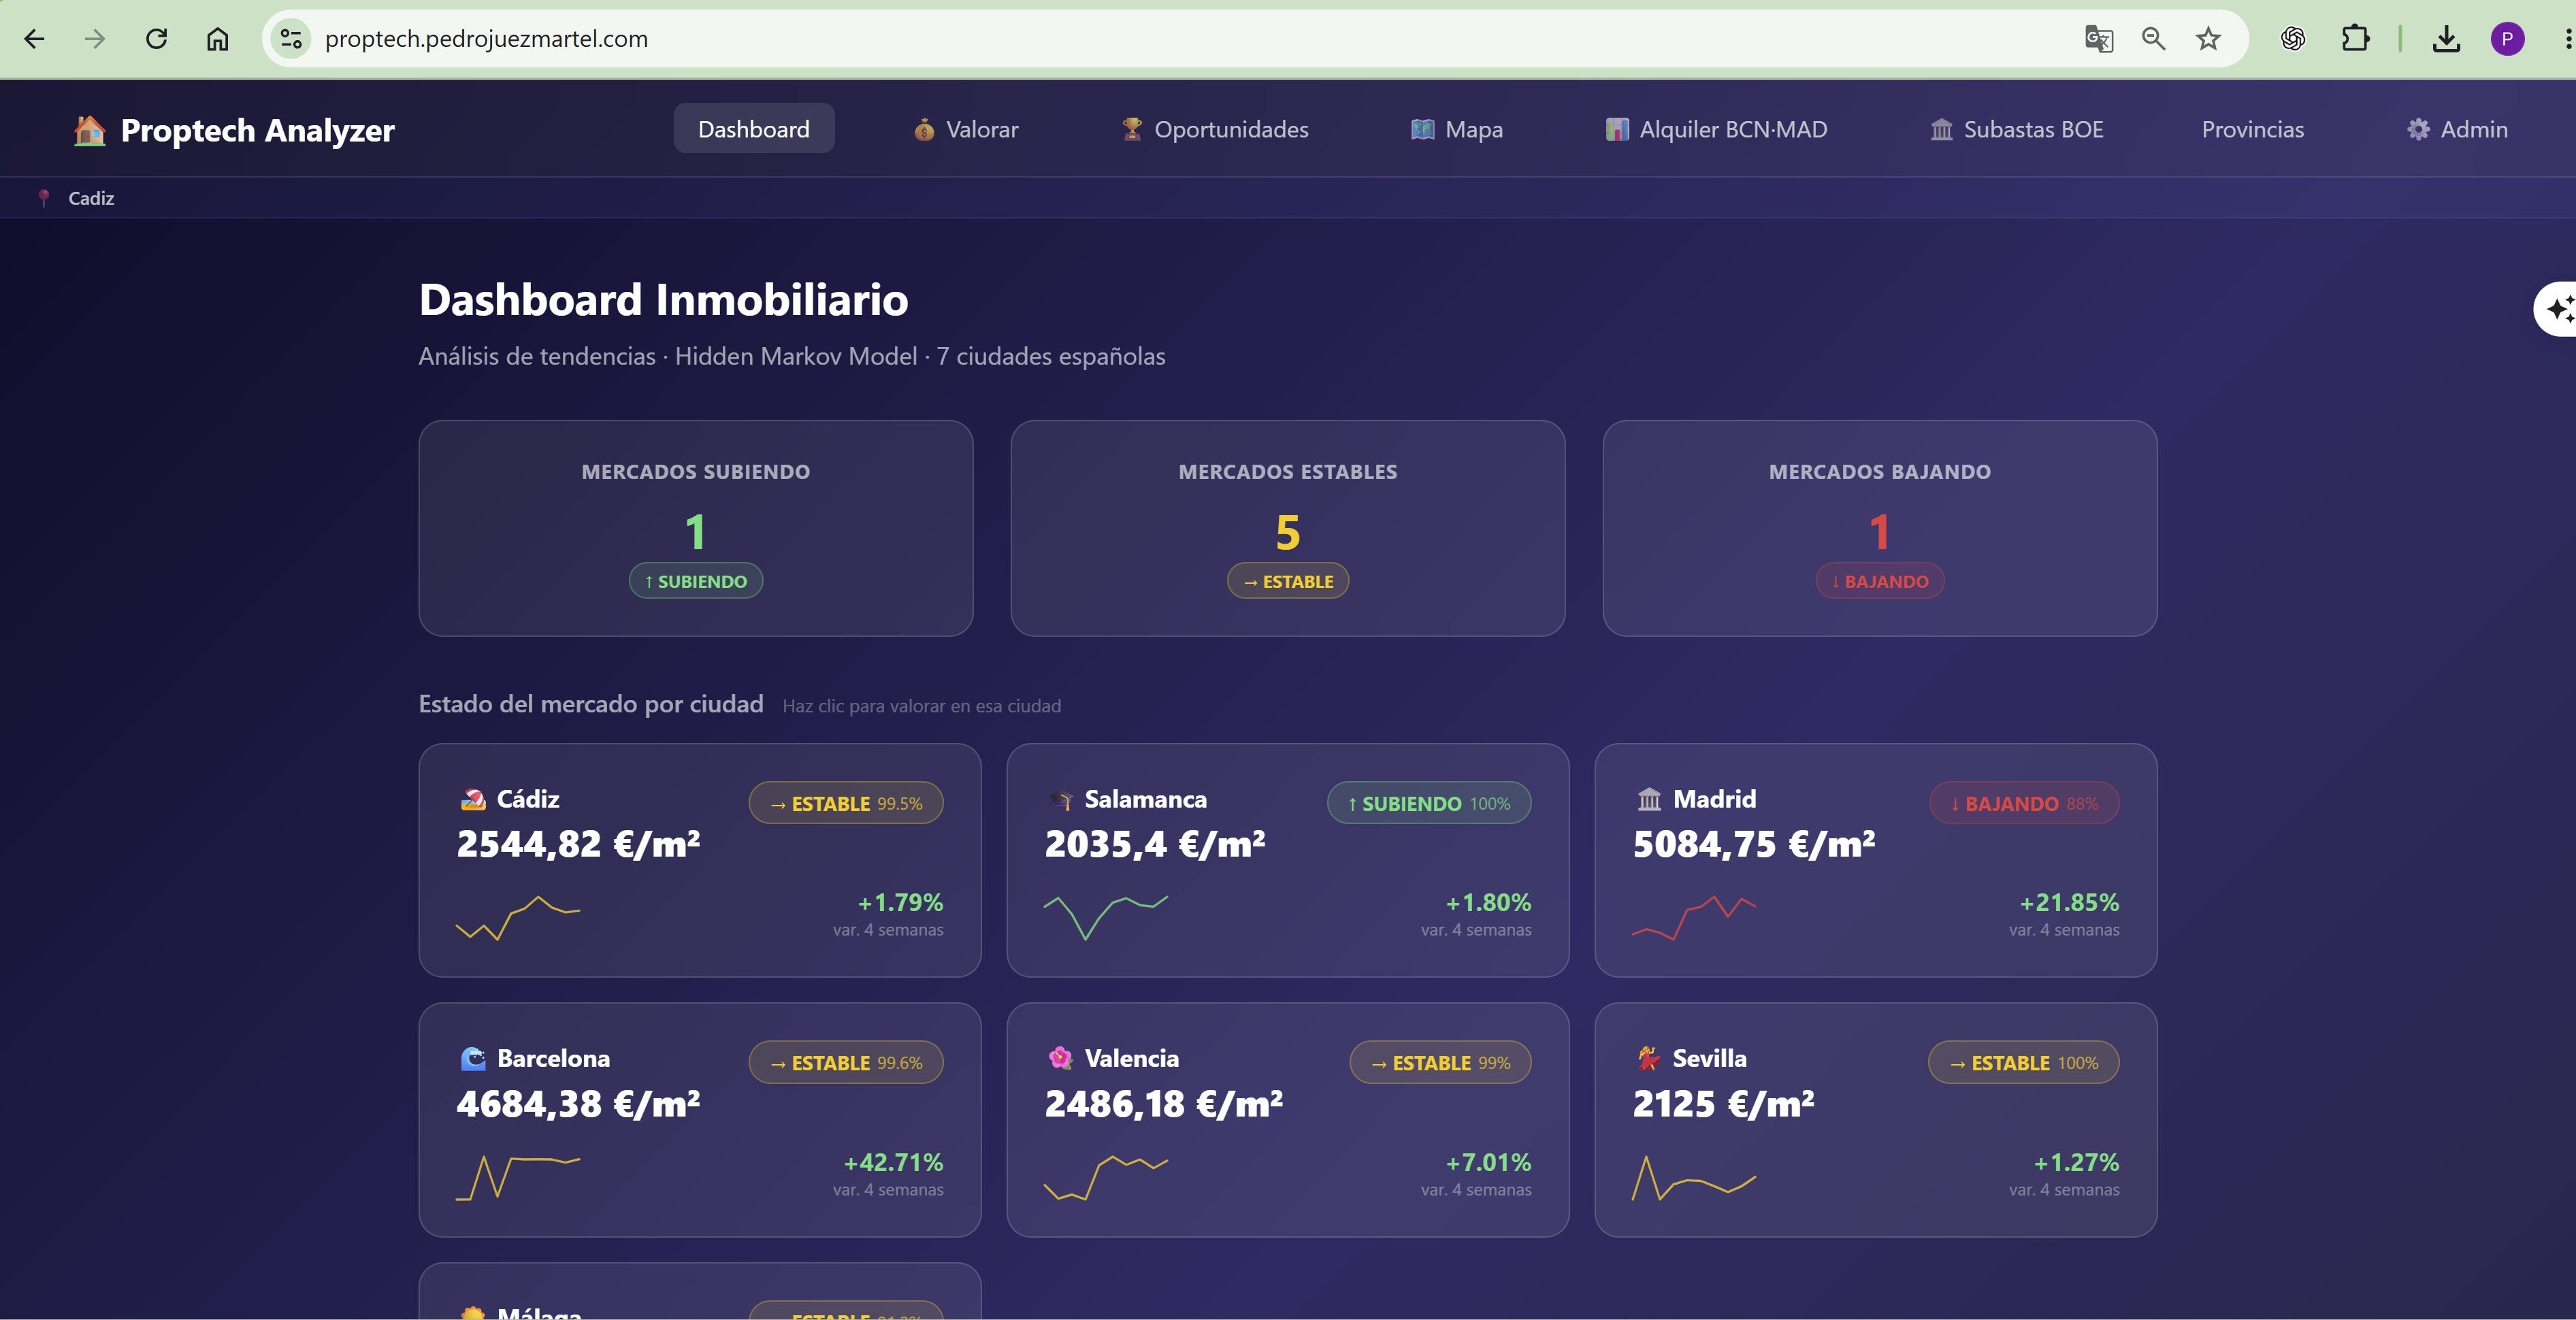Click the Madrid building icon

[1649, 799]
